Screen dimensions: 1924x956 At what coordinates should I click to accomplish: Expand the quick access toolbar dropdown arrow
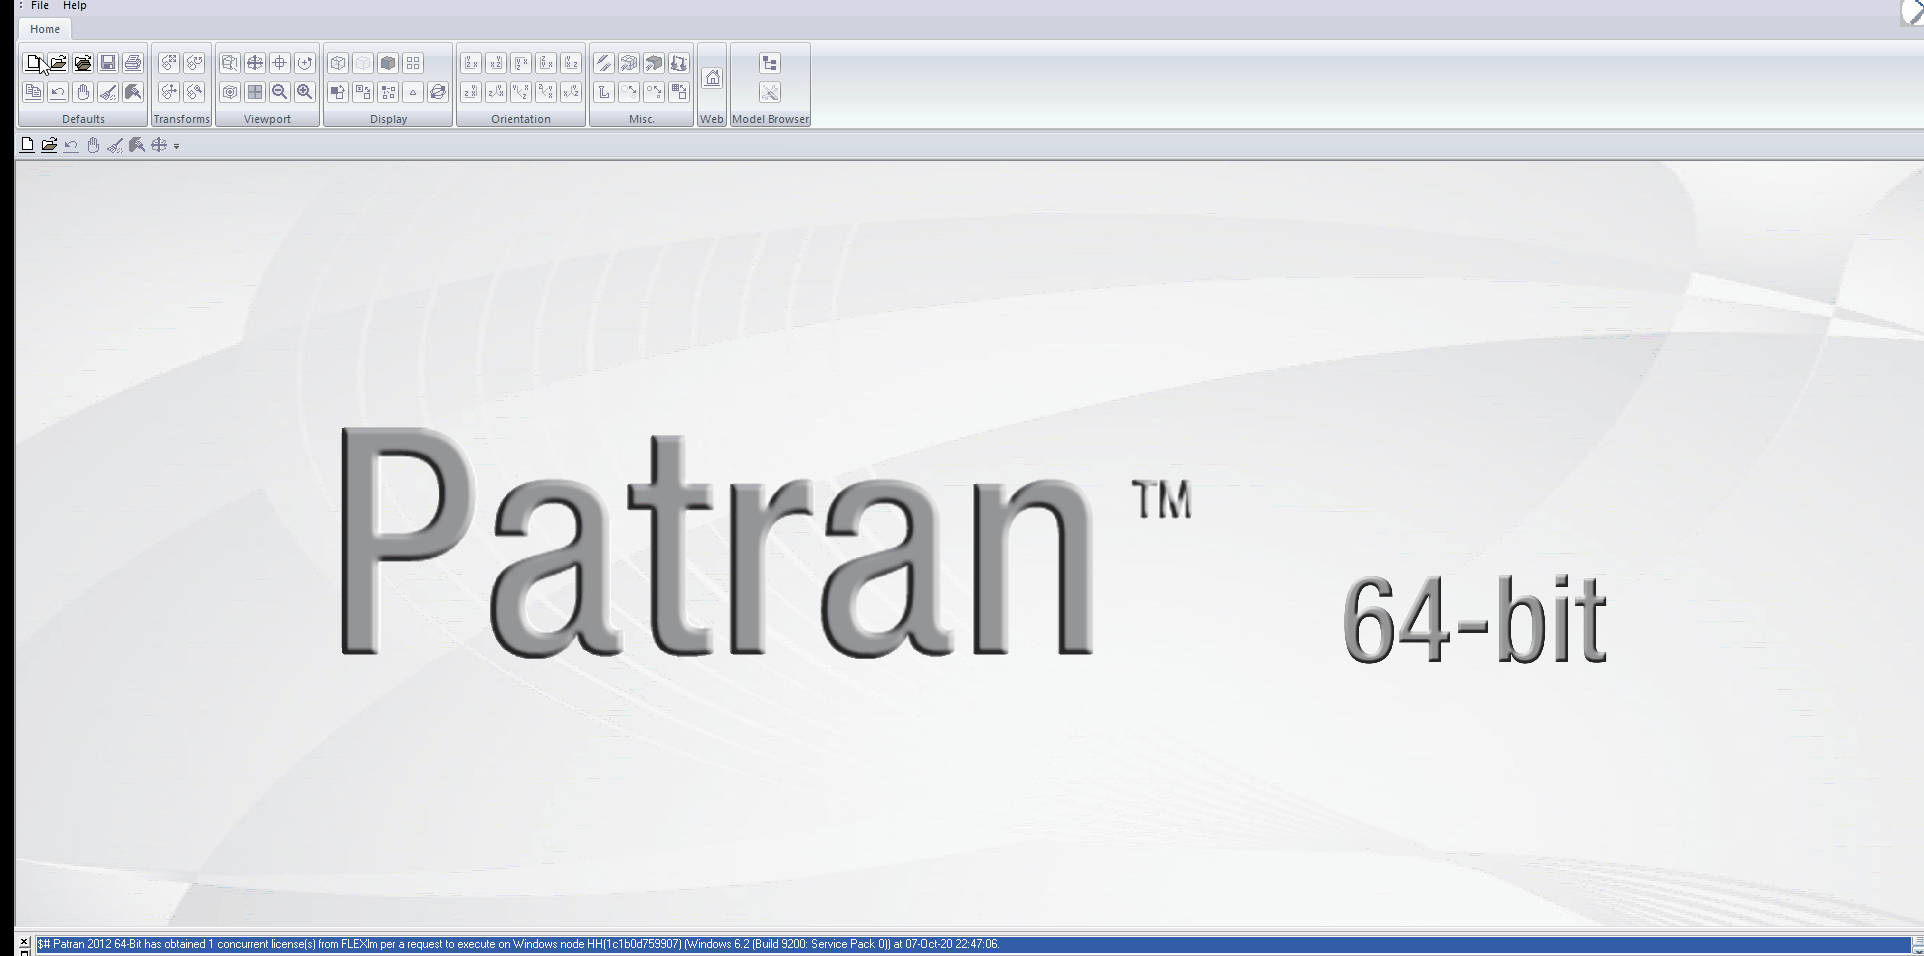tap(177, 146)
